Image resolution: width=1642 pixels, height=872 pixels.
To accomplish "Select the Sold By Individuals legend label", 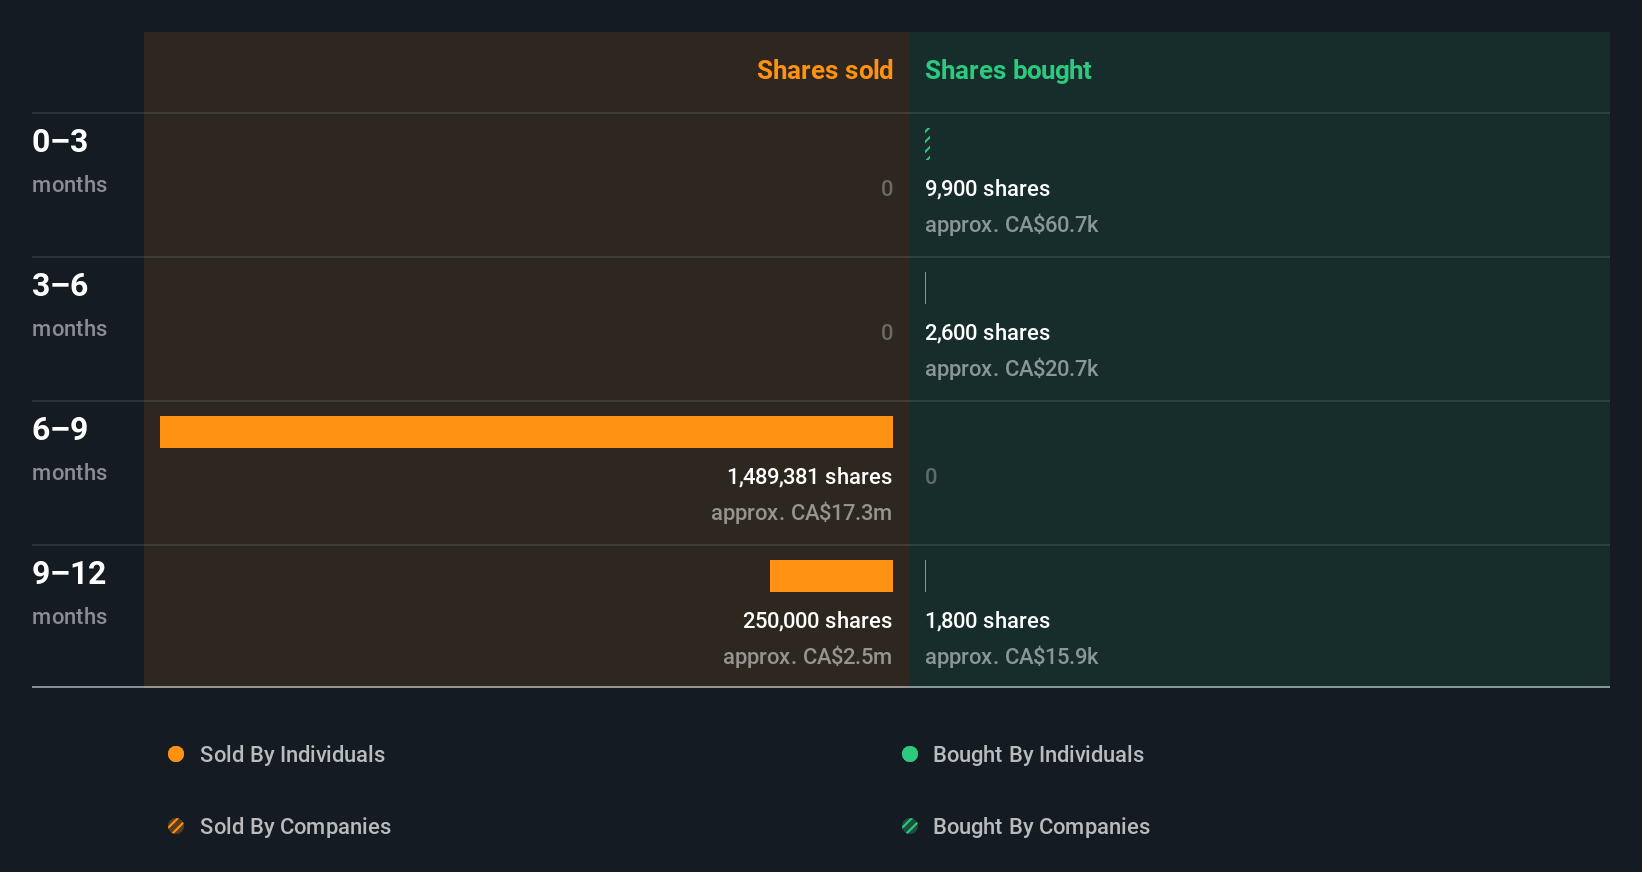I will tap(292, 754).
